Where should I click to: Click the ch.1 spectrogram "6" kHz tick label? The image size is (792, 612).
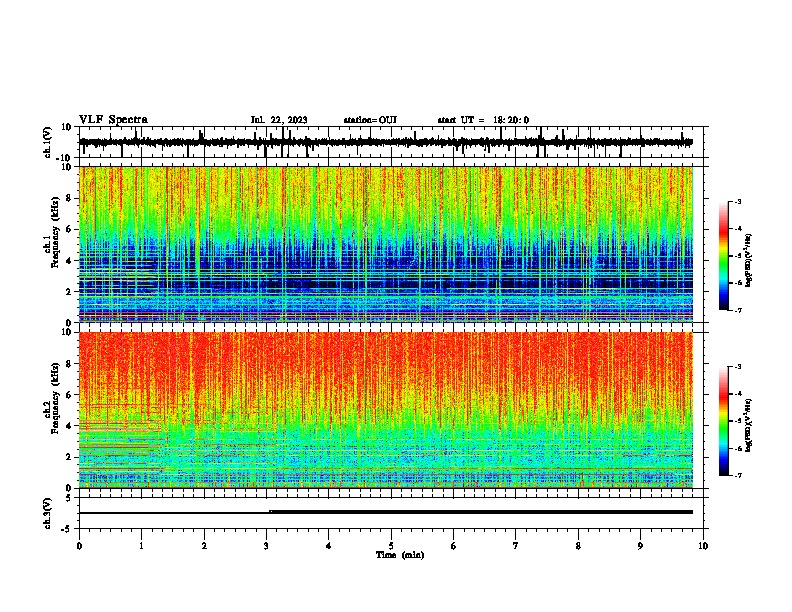point(69,229)
